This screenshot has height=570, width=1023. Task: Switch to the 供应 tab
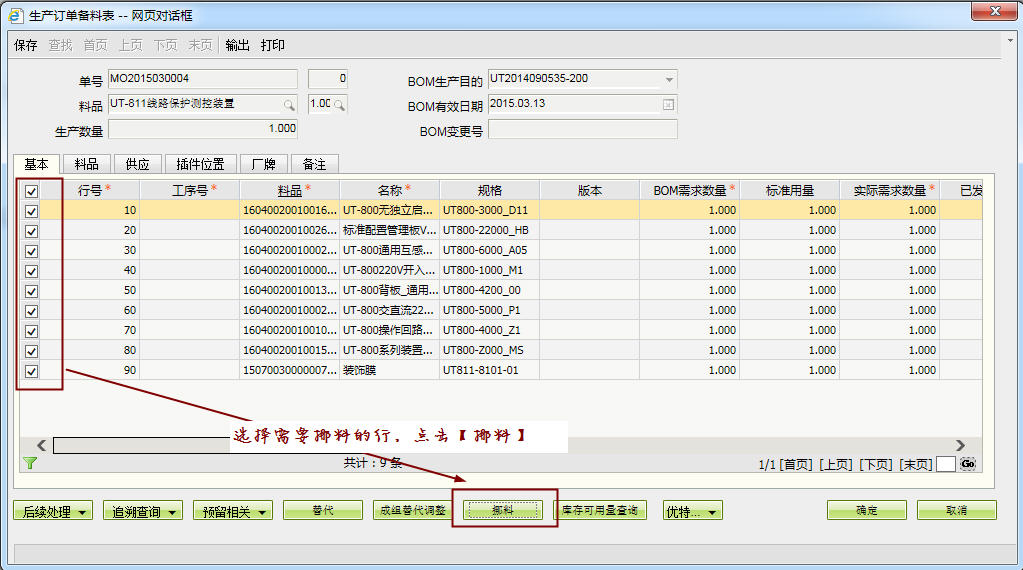point(137,164)
